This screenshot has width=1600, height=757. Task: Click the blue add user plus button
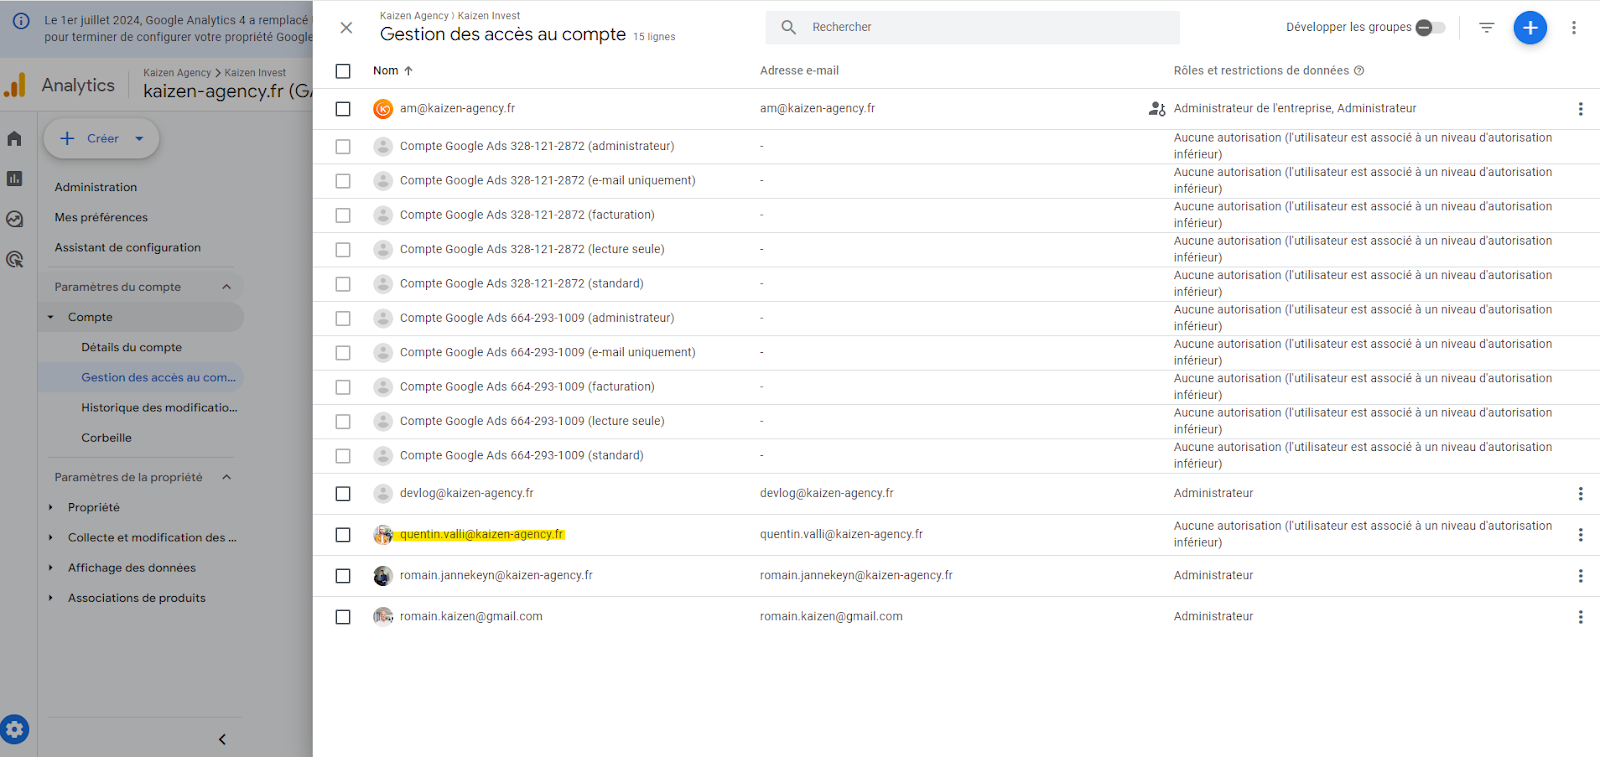point(1530,28)
